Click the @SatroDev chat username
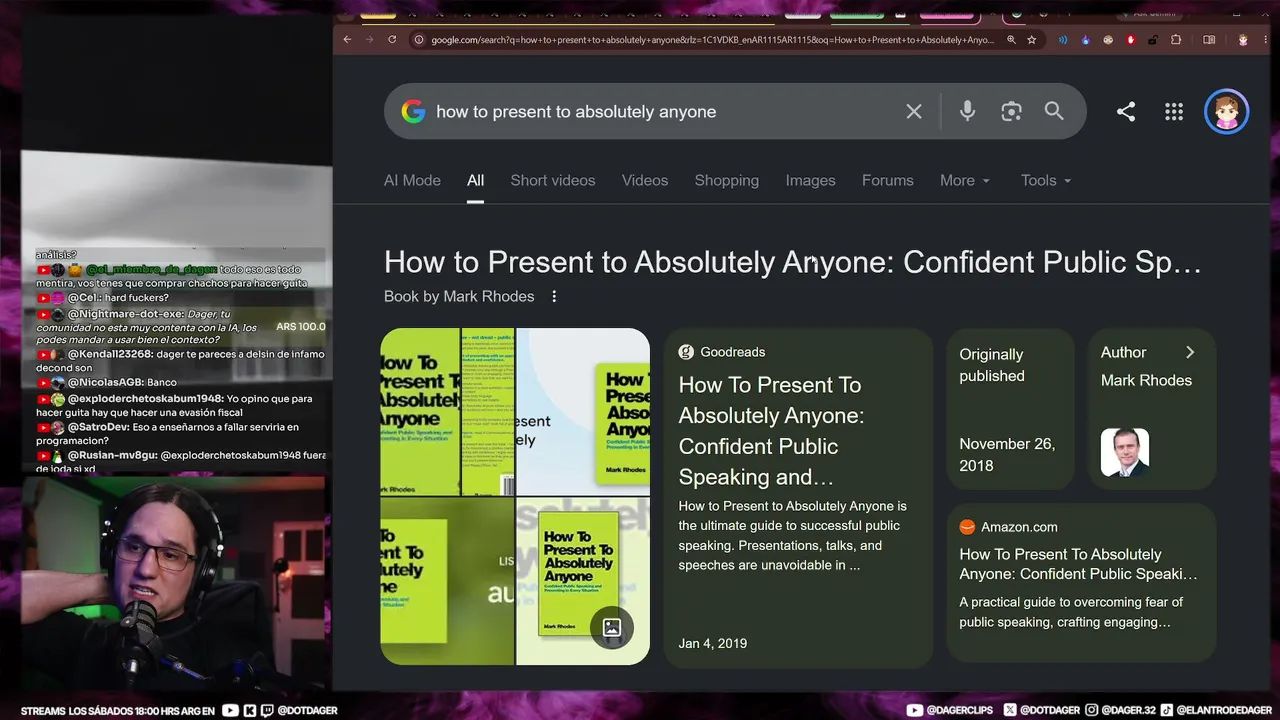Image resolution: width=1280 pixels, height=720 pixels. 99,427
